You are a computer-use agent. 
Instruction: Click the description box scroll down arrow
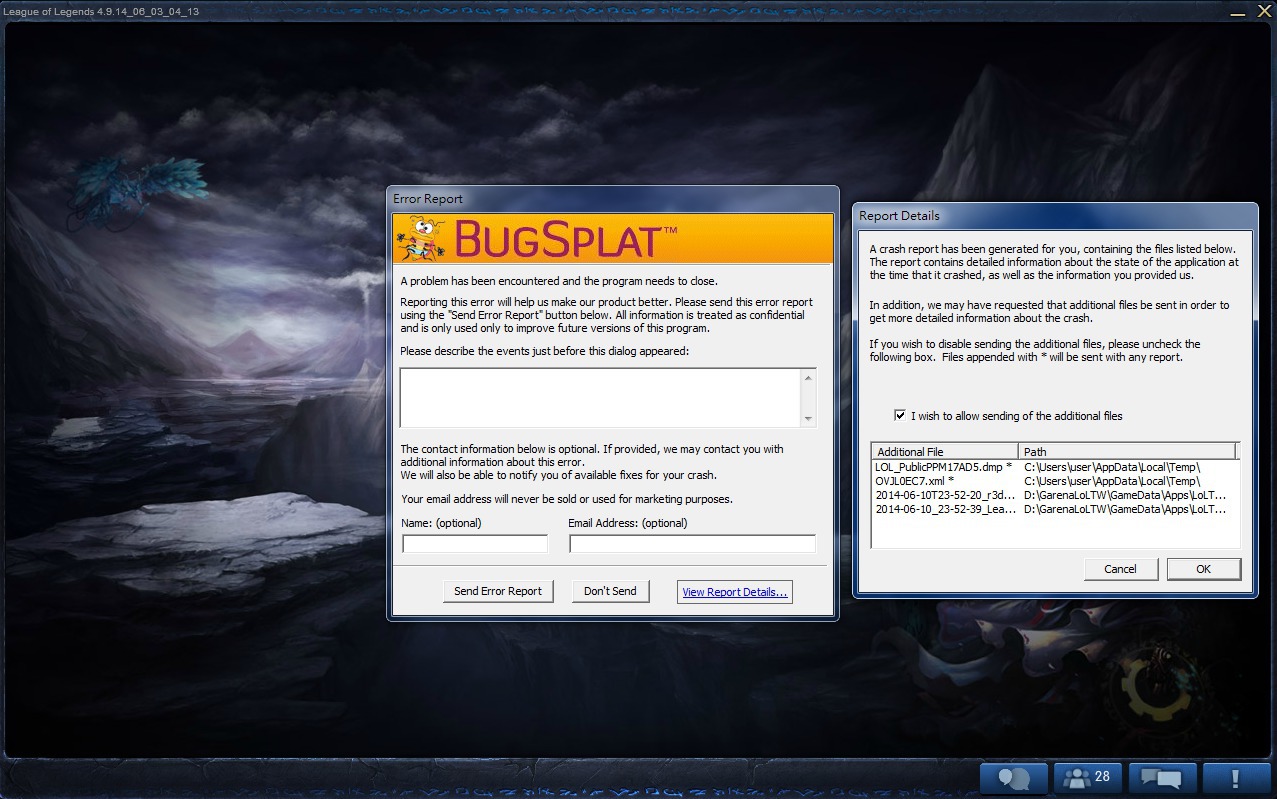coord(809,418)
